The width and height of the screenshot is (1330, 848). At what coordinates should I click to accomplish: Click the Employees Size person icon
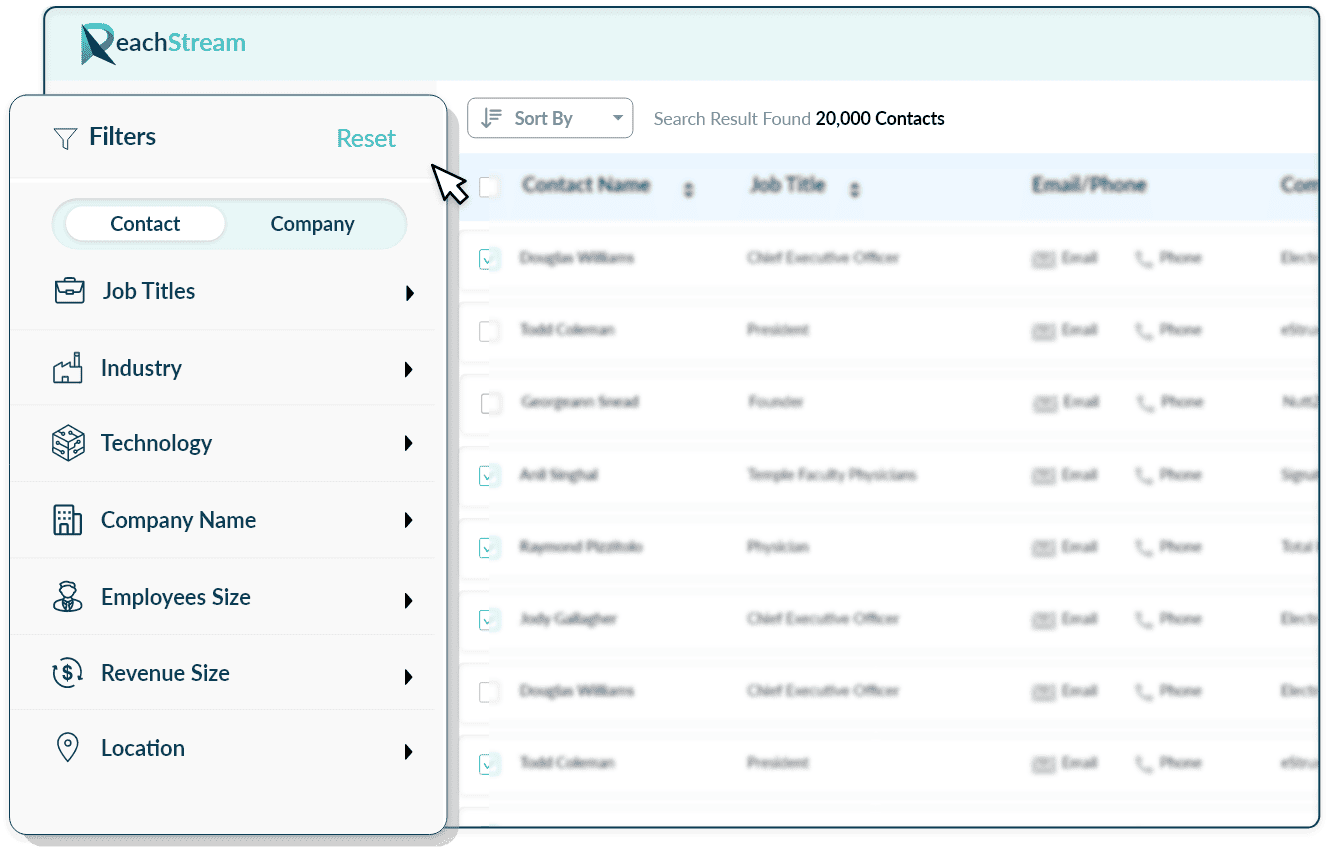coord(67,597)
